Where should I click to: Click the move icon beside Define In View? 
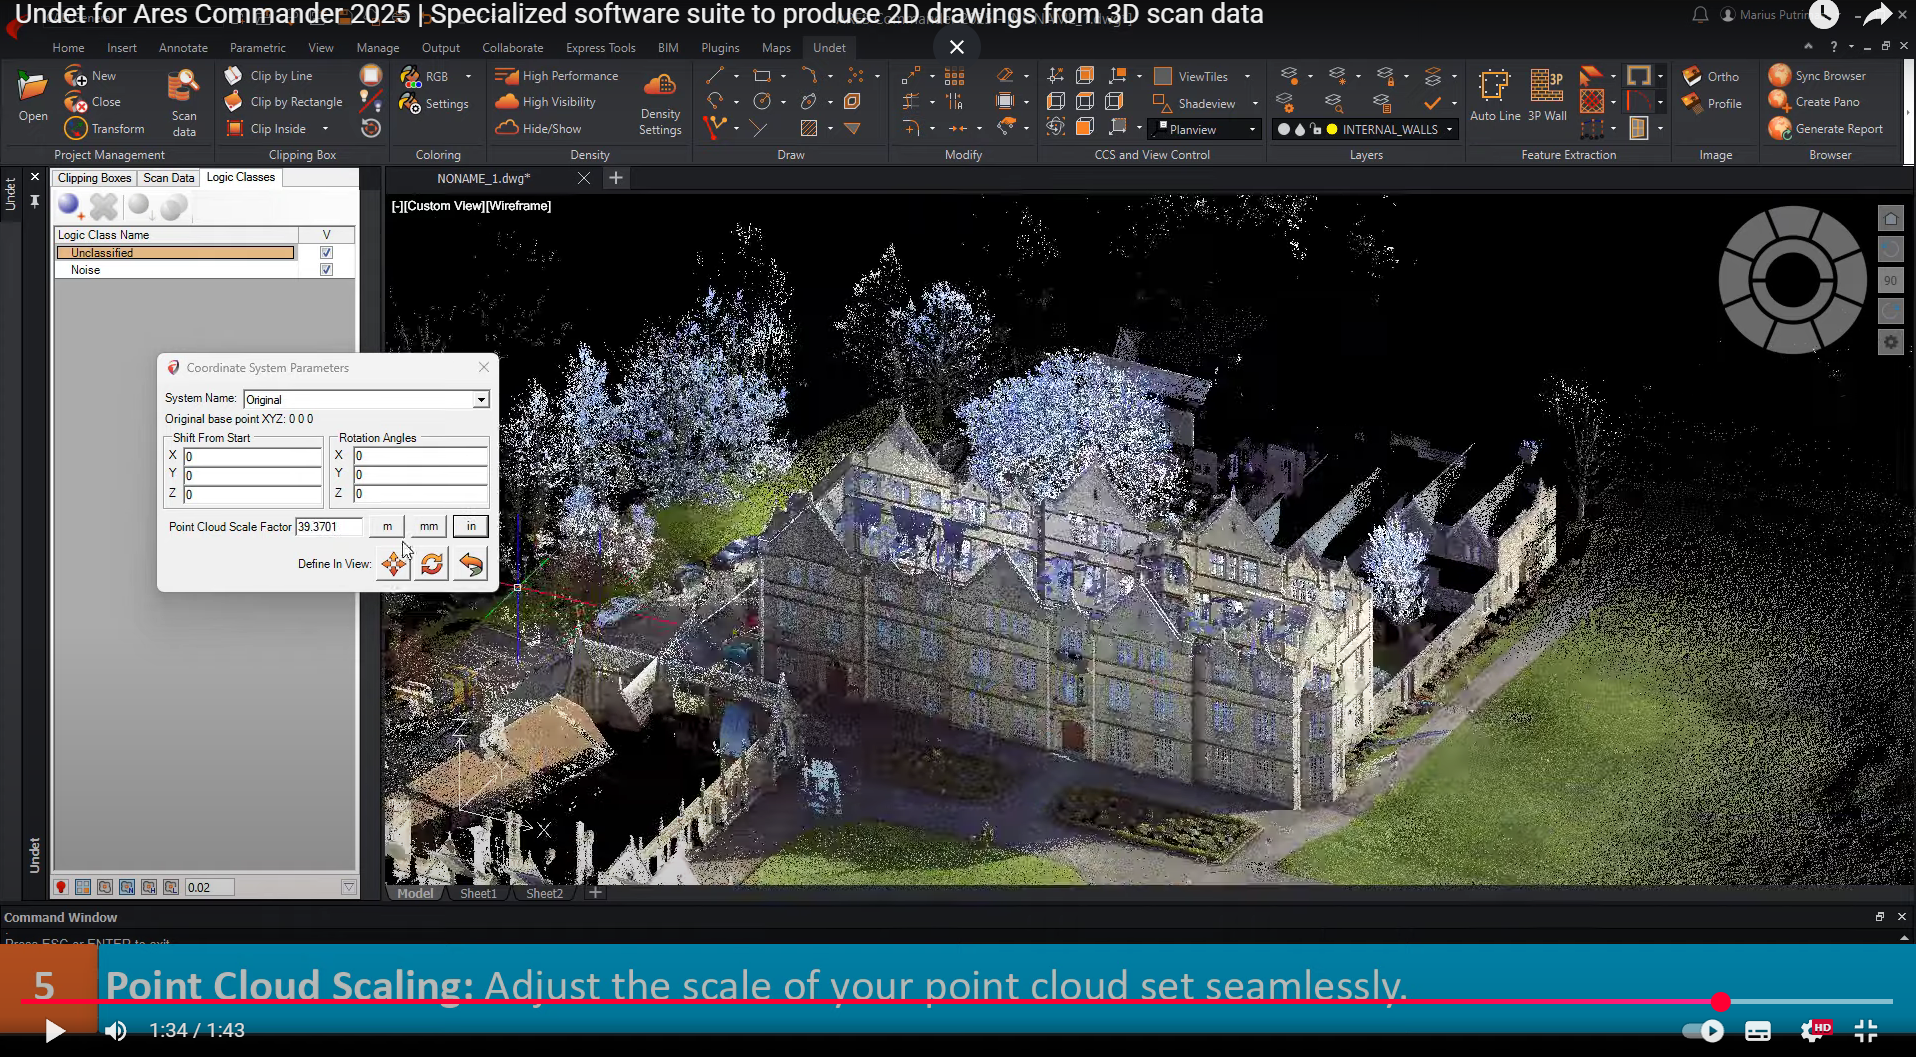pyautogui.click(x=394, y=564)
